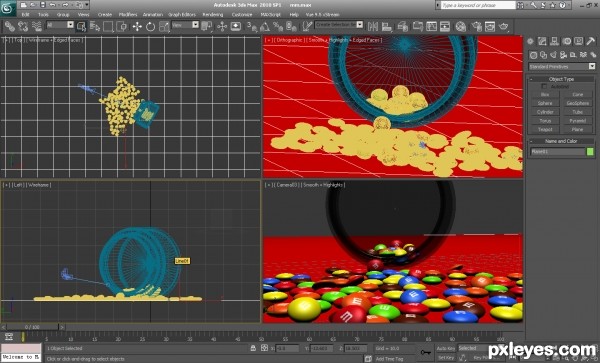This screenshot has height=363, width=600.
Task: Toggle Window/Crossing selection mode
Action: pos(122,26)
